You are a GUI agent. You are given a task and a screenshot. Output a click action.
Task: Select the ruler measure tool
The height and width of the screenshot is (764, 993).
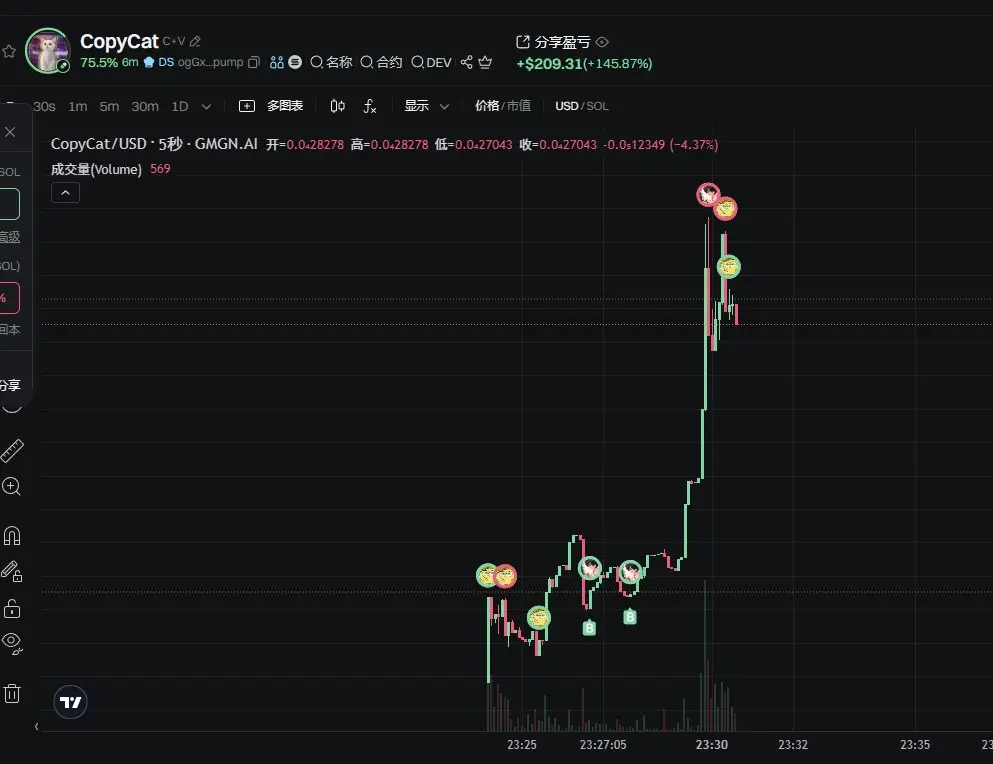tap(12, 450)
